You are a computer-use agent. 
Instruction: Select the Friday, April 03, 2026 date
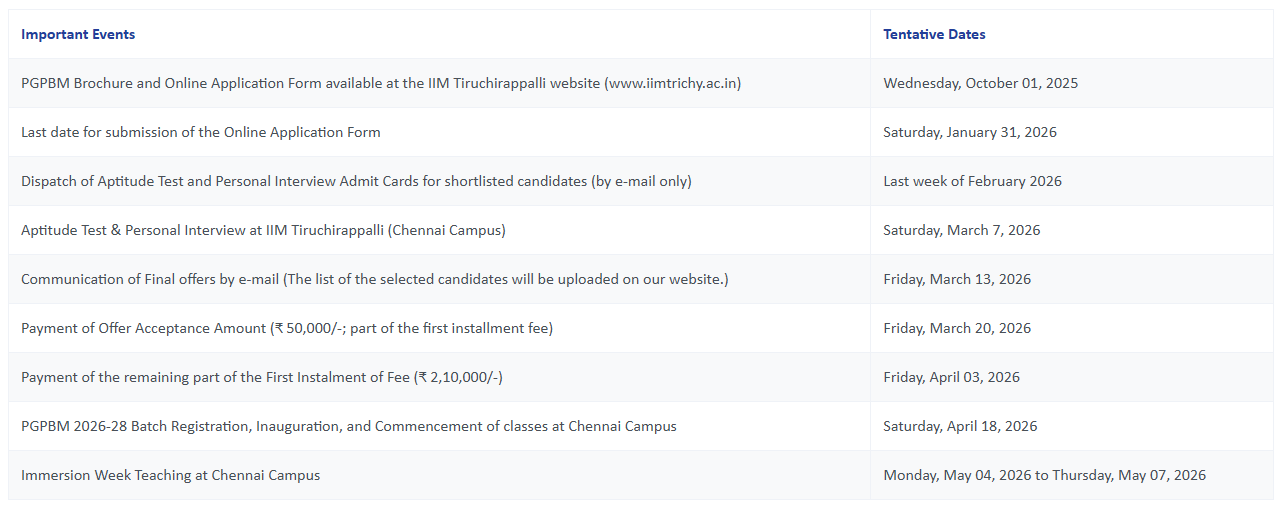(951, 377)
